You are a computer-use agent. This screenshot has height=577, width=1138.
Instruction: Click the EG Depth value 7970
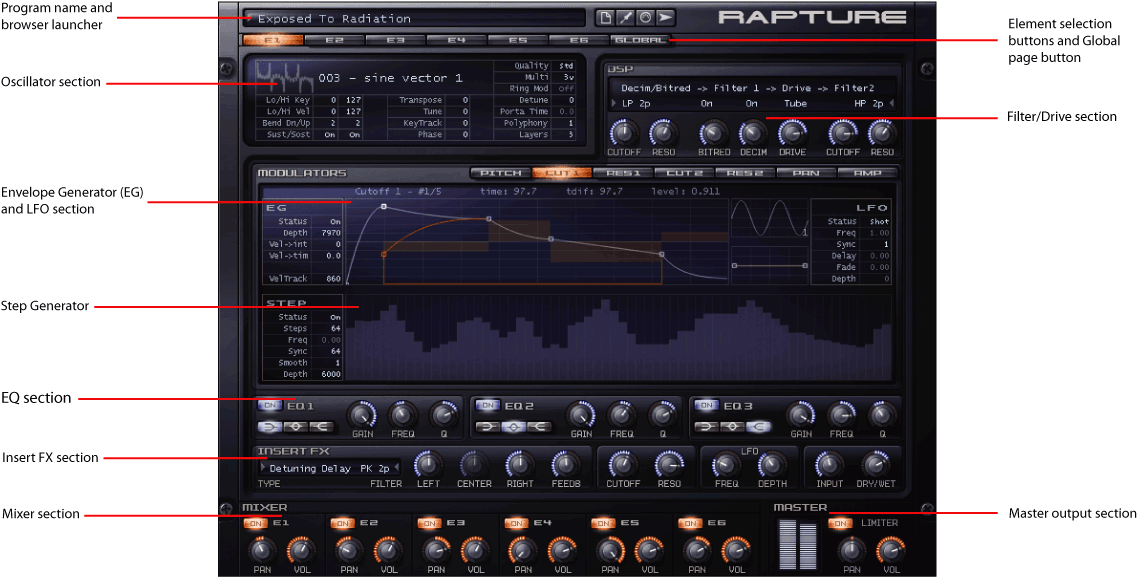(x=327, y=232)
